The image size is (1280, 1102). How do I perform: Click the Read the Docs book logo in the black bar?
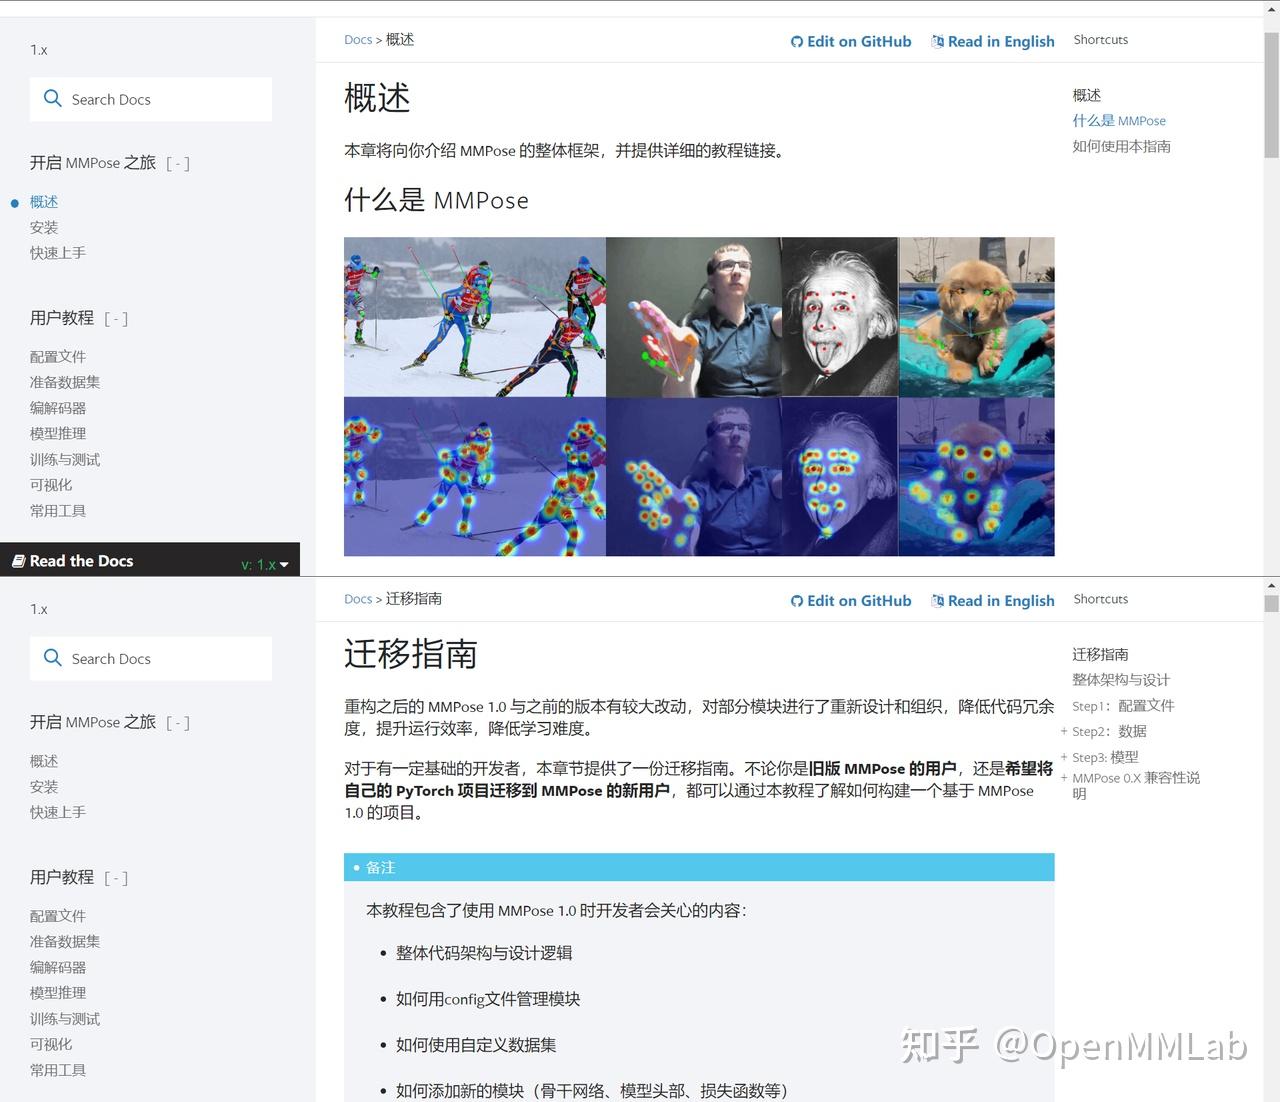tap(17, 561)
